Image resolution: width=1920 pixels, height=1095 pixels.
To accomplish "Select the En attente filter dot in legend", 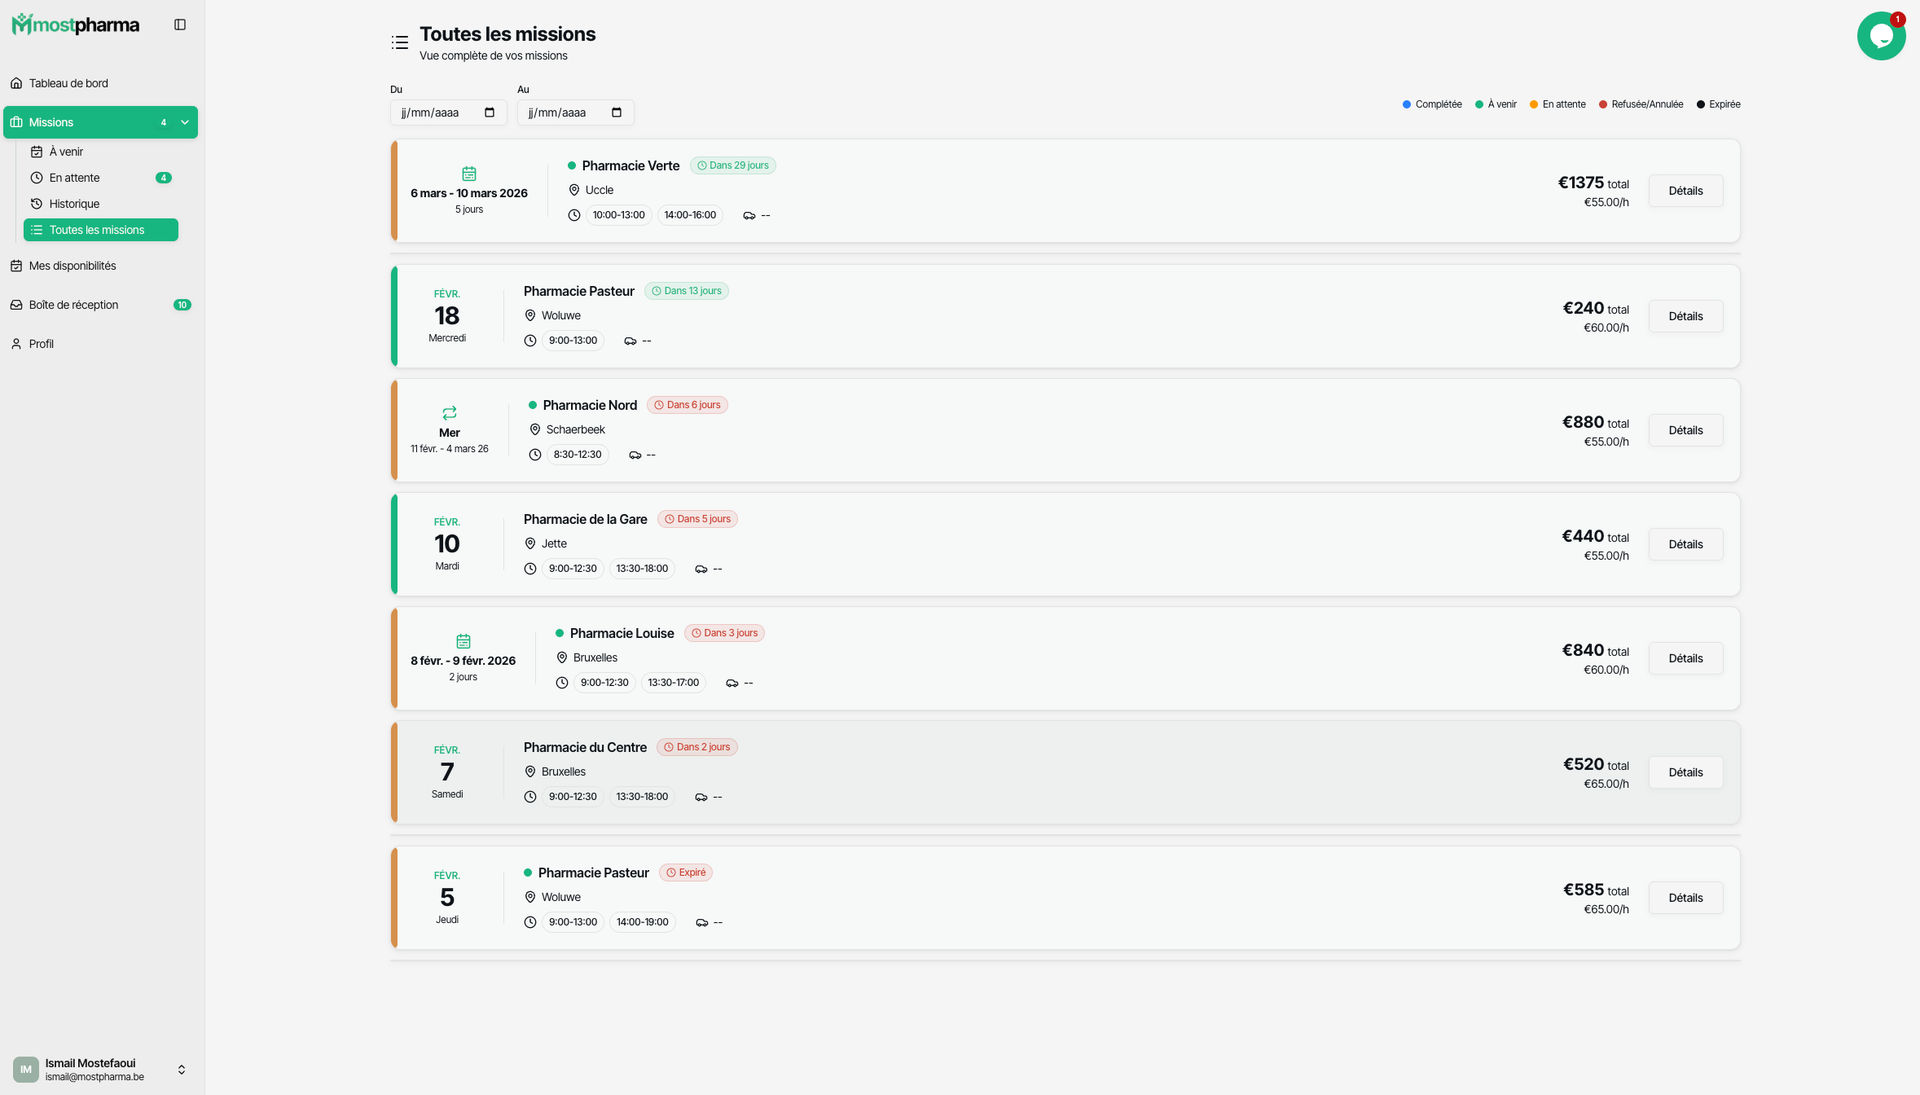I will pos(1532,104).
